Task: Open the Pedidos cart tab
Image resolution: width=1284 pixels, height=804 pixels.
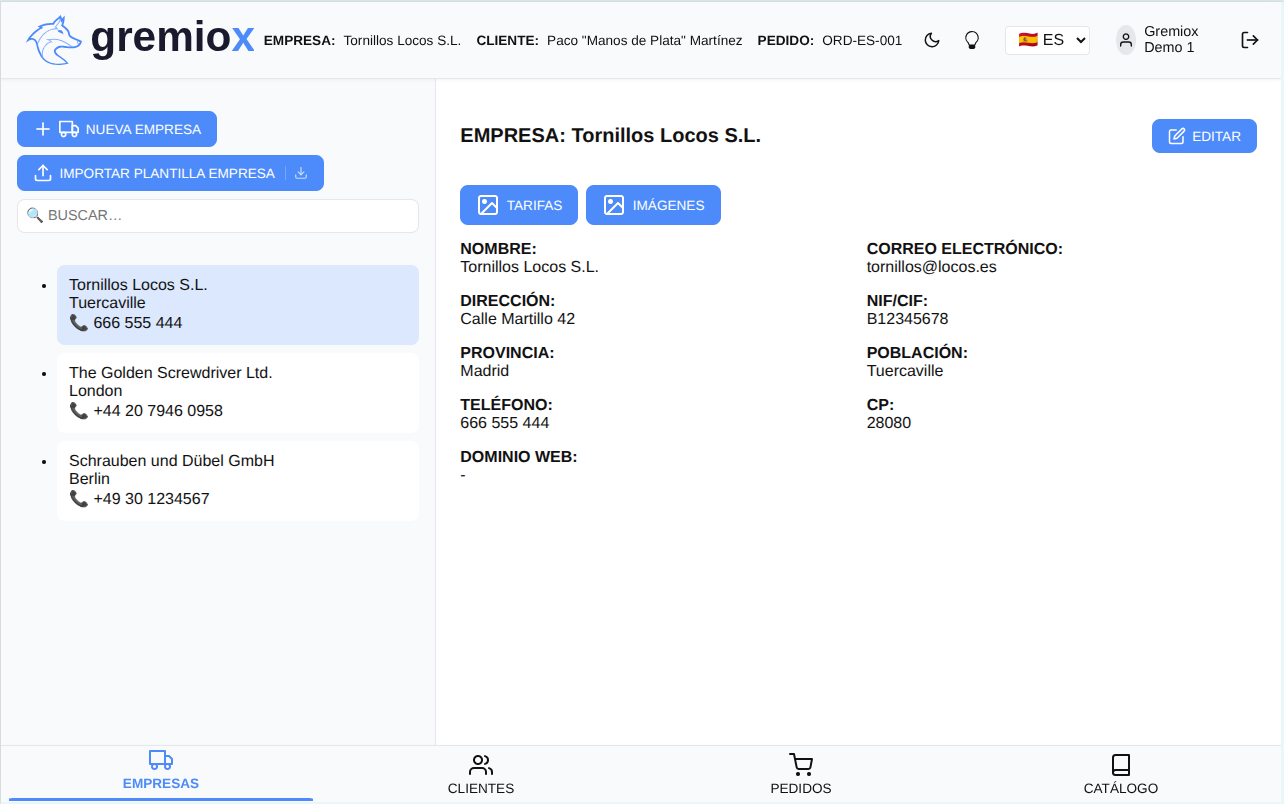Action: (801, 774)
